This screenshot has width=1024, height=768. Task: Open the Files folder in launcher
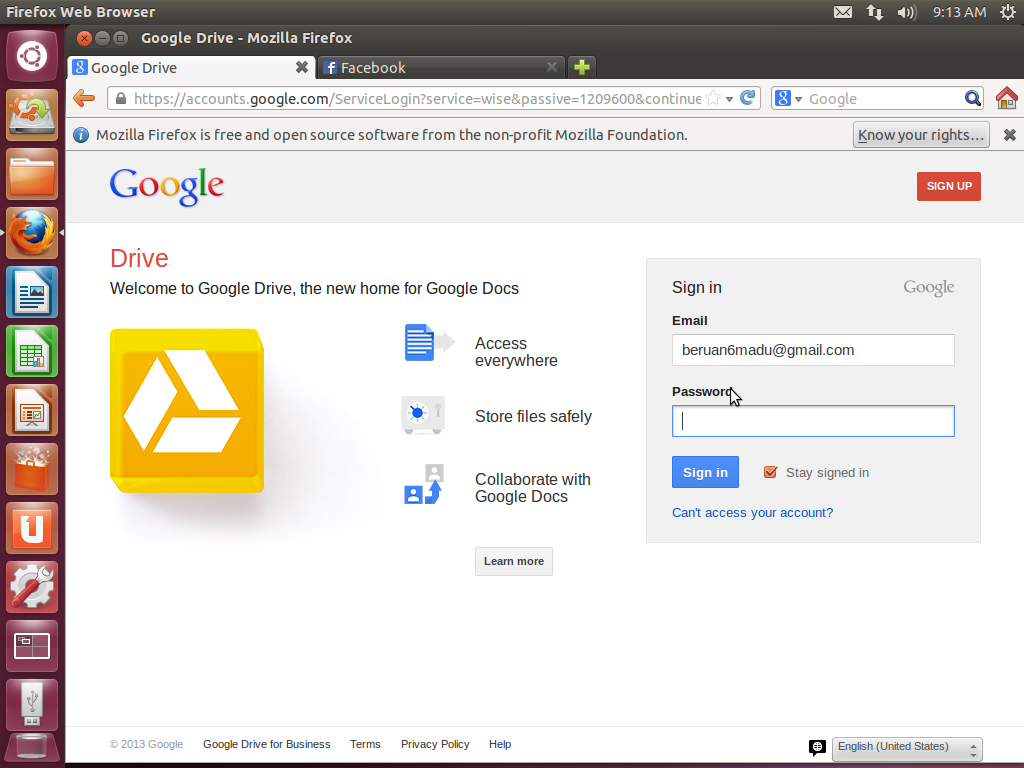click(x=31, y=174)
